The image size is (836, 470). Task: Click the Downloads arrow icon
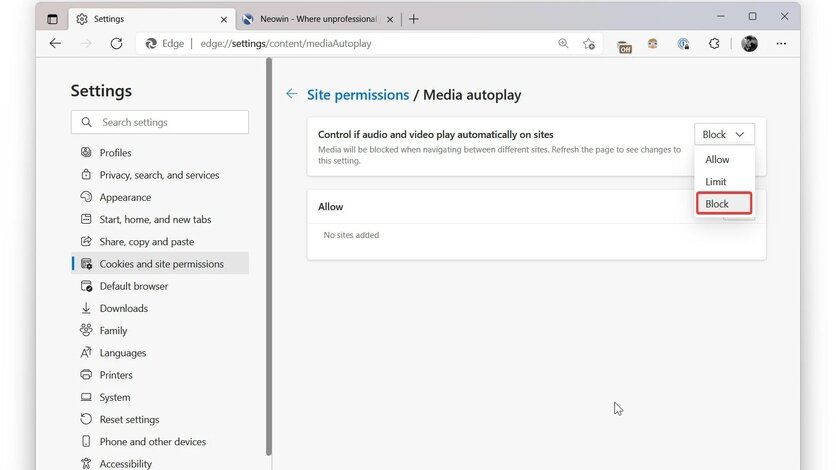click(x=86, y=308)
